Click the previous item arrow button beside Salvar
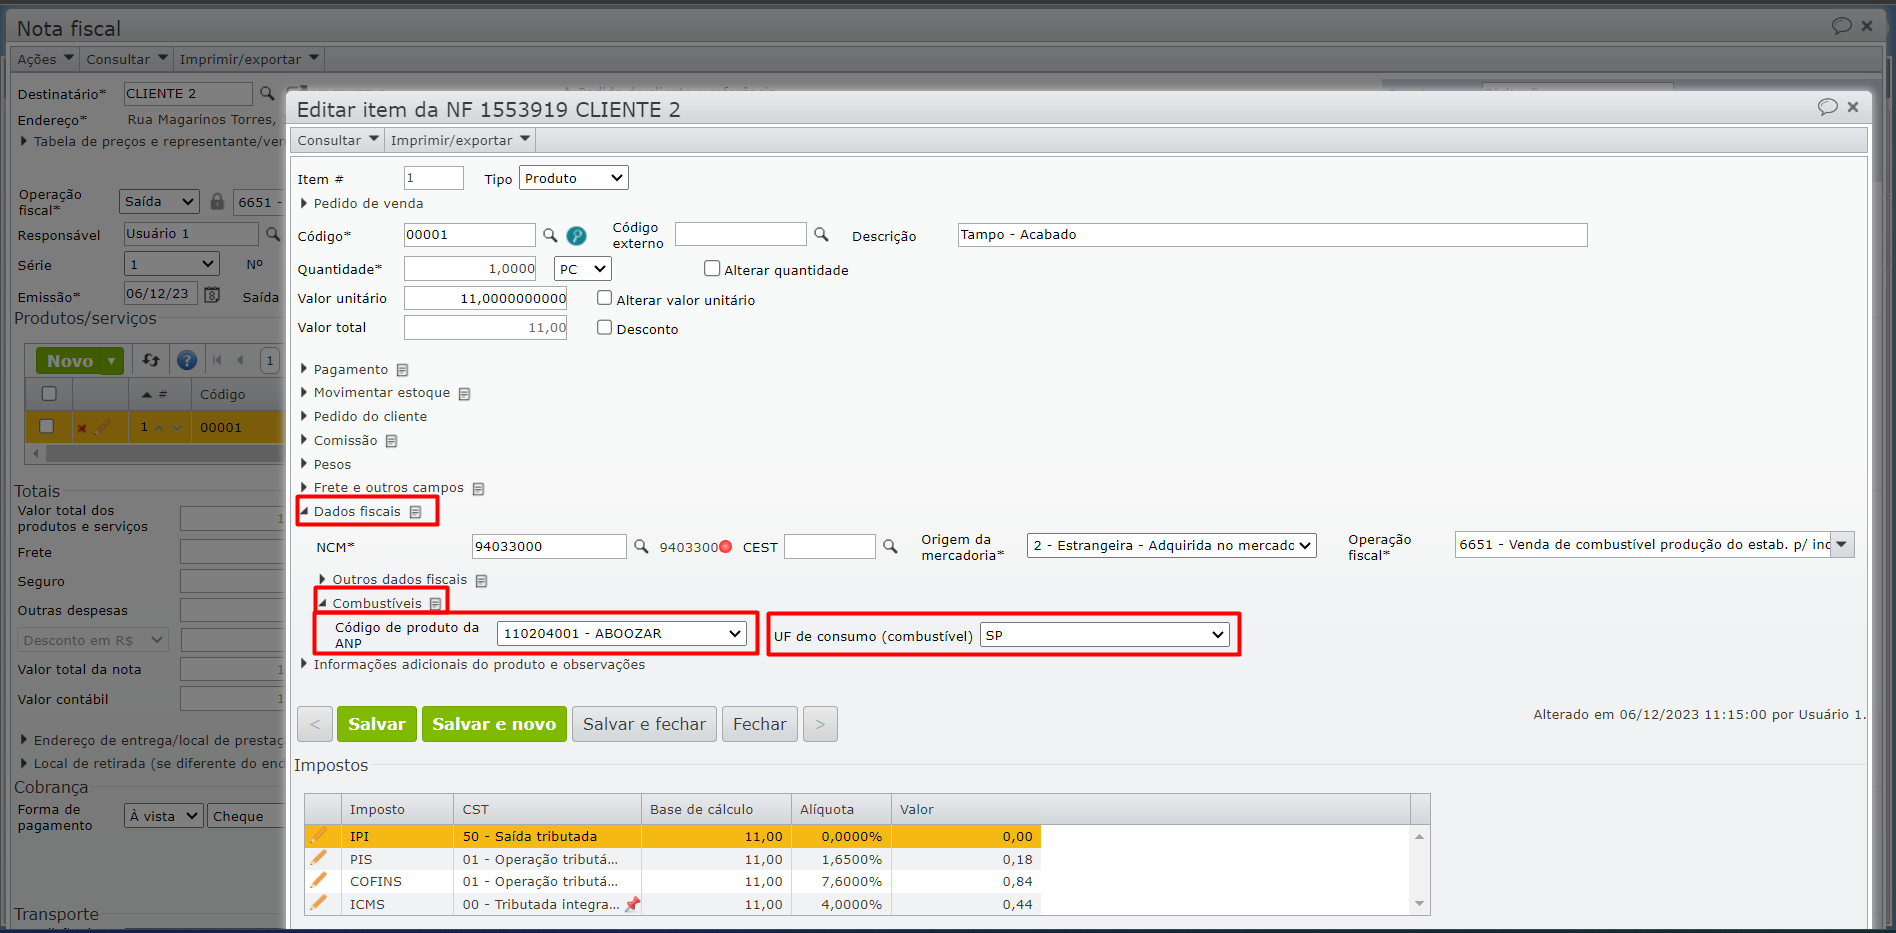 315,724
